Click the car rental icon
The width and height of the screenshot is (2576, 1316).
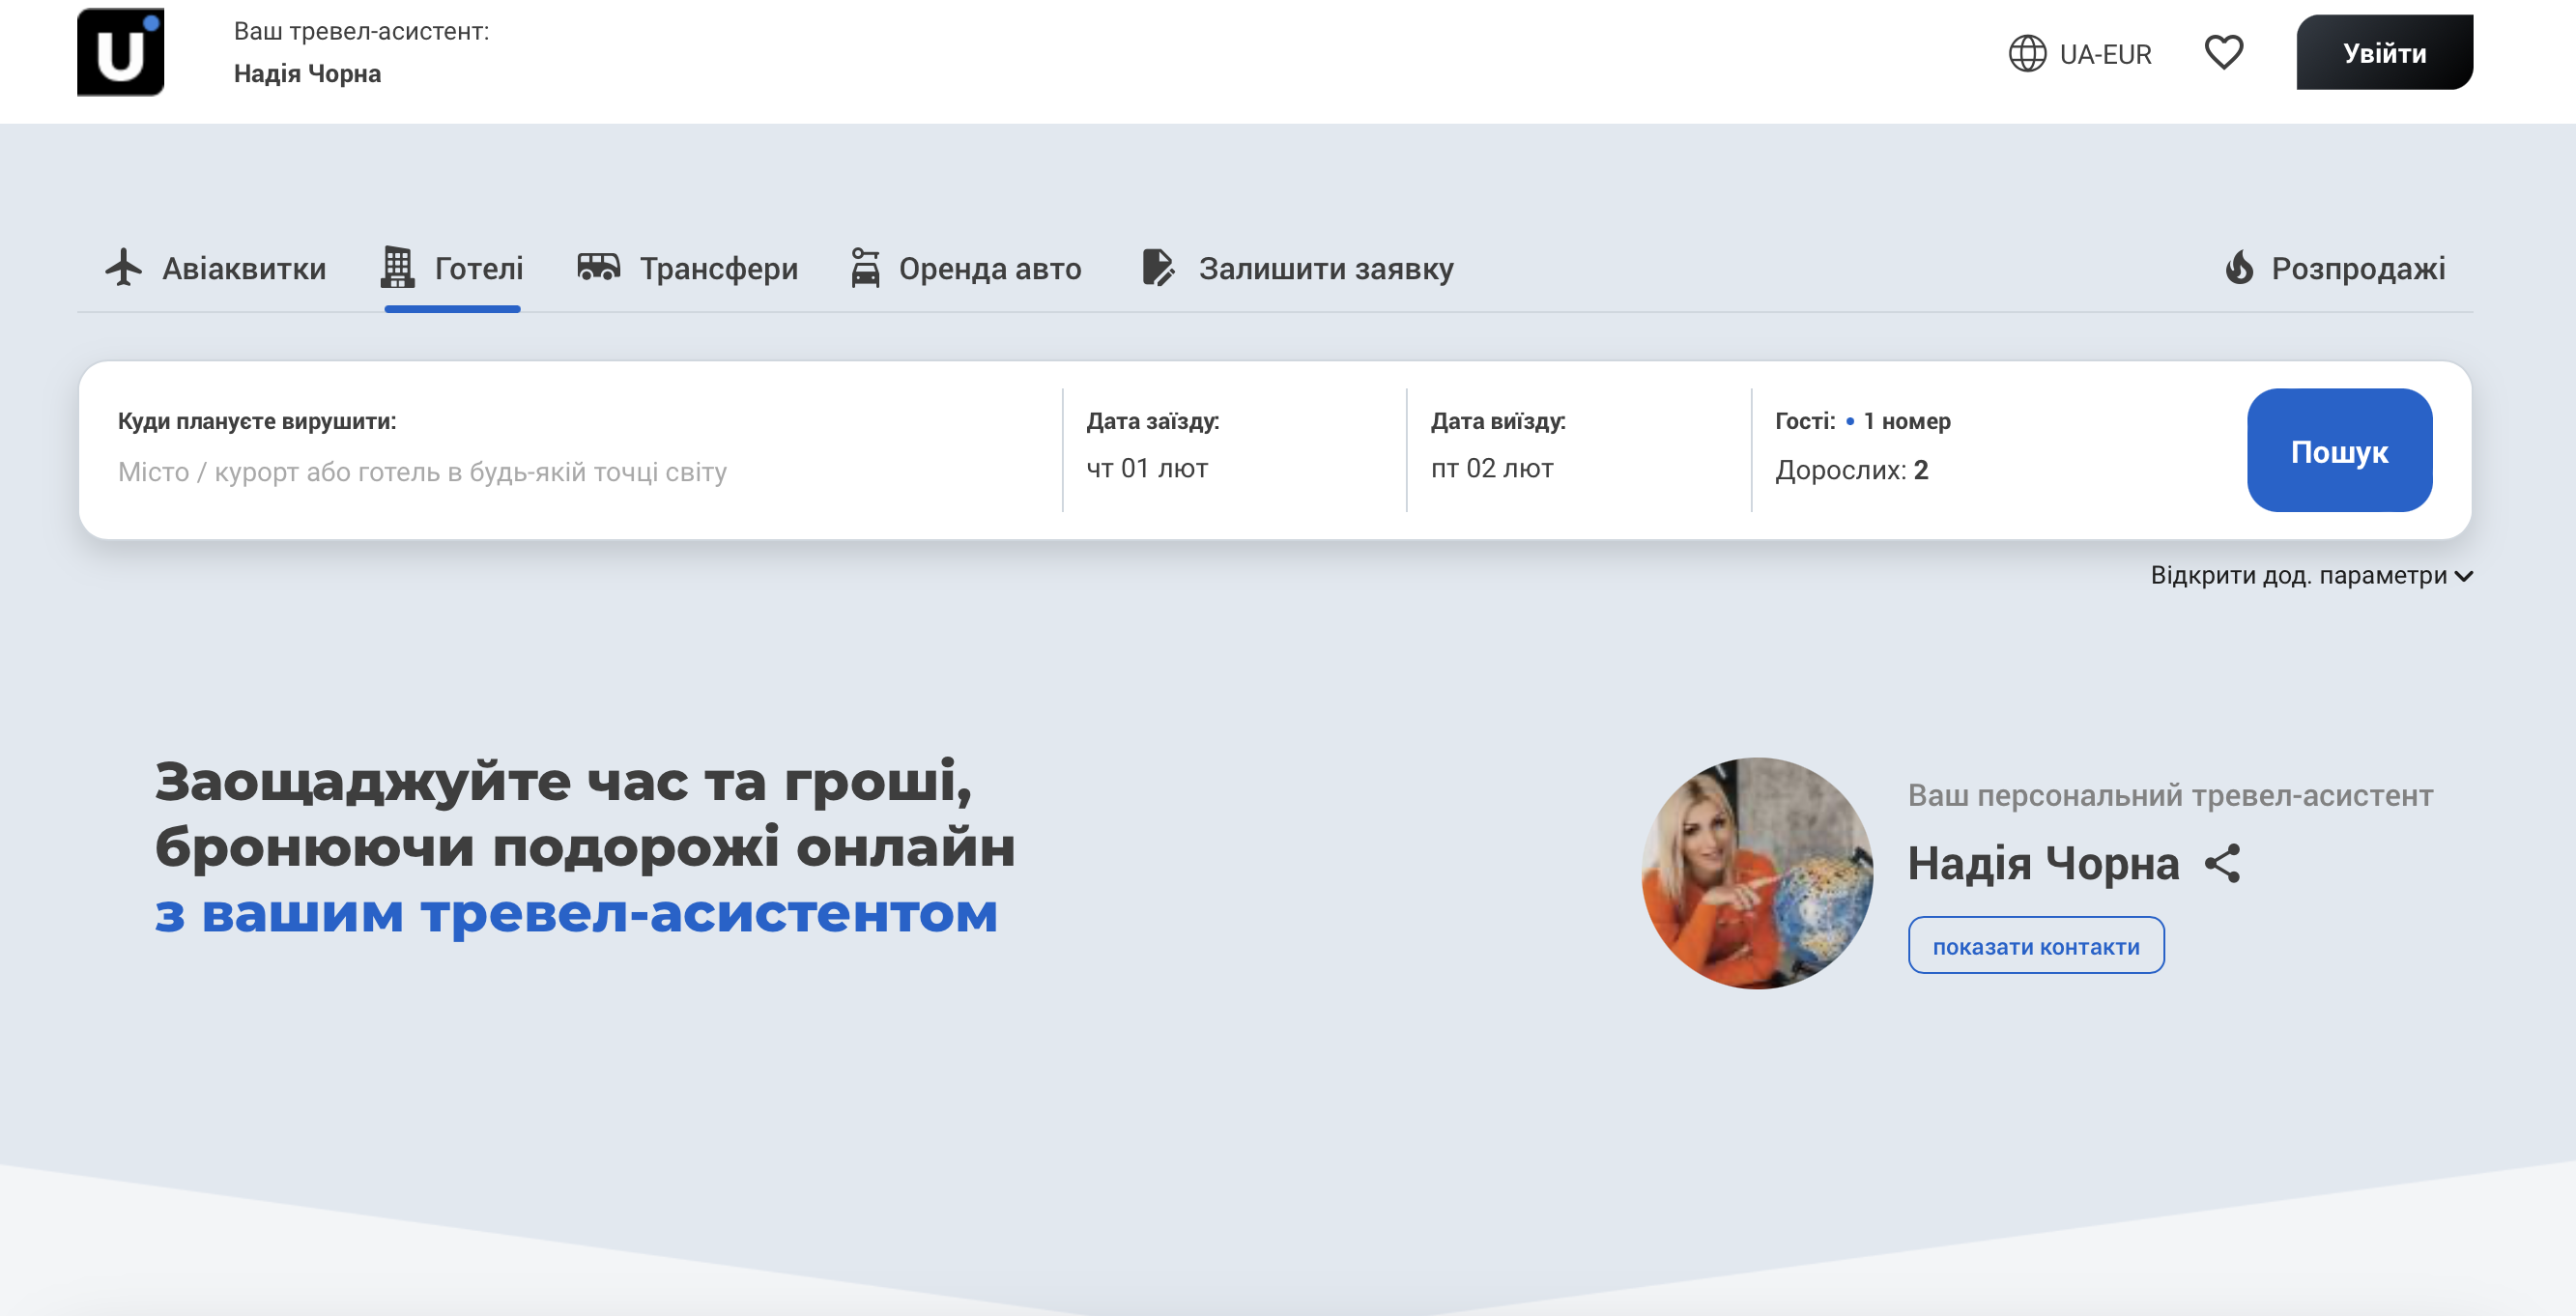pos(866,267)
